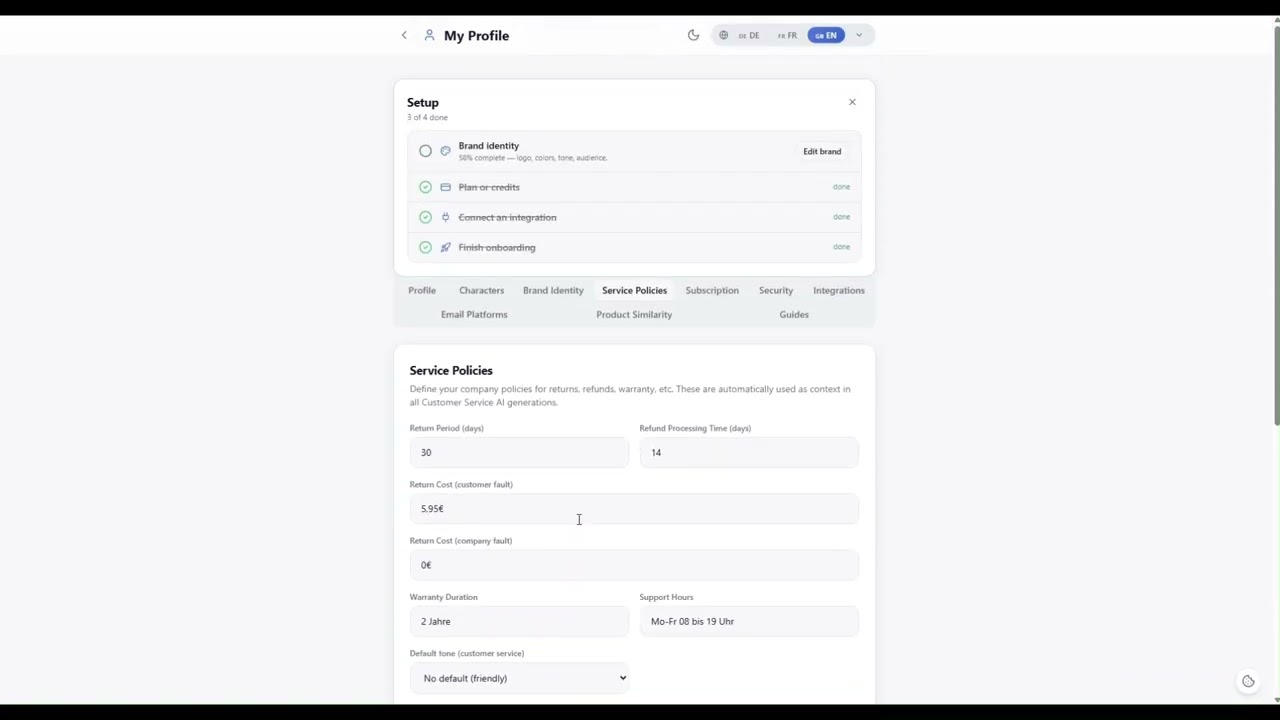The height and width of the screenshot is (720, 1280).
Task: Open the Profile tab
Action: 422,290
